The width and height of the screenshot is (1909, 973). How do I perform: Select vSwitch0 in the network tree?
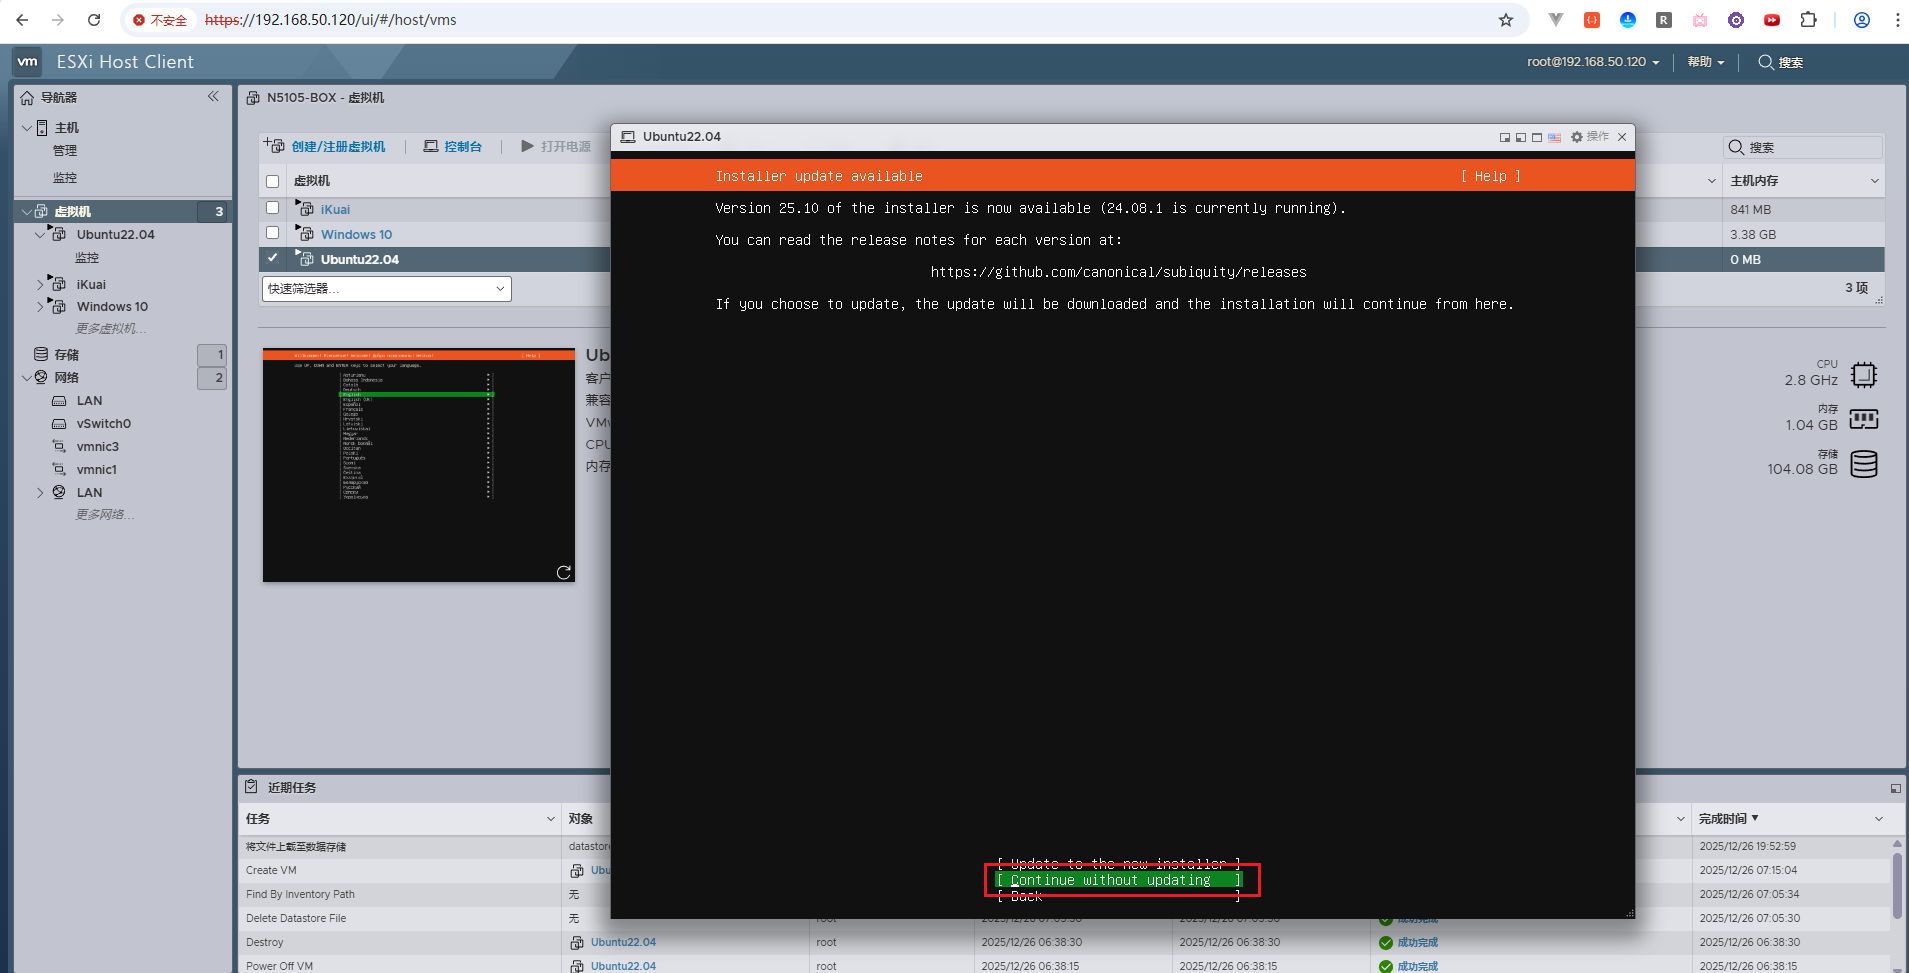[x=103, y=423]
